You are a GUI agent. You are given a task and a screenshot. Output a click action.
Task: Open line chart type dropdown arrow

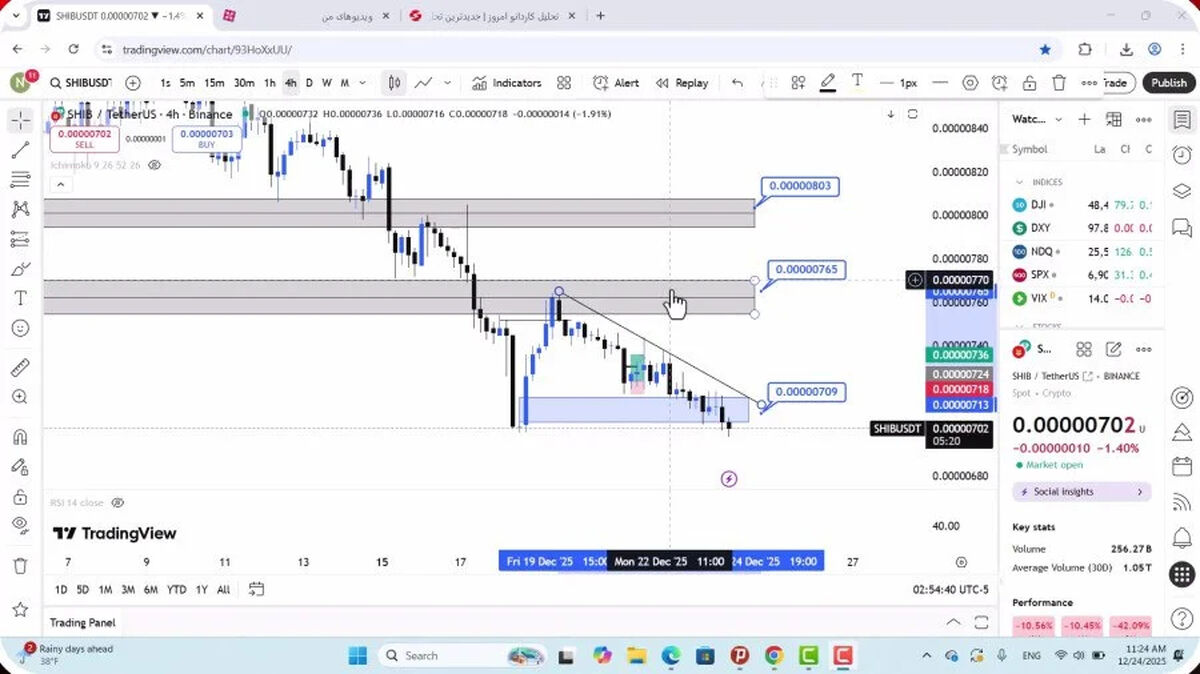pos(447,83)
